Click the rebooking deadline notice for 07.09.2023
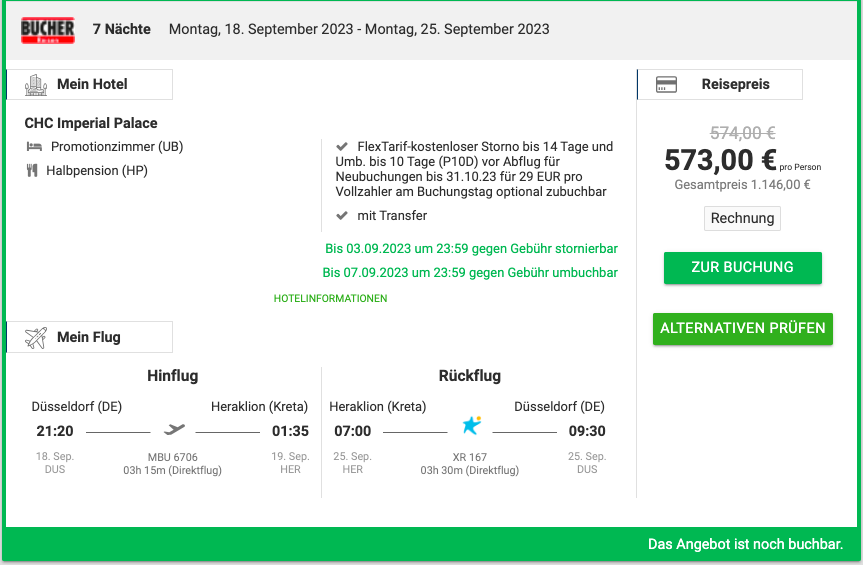863x565 pixels. pyautogui.click(x=470, y=273)
